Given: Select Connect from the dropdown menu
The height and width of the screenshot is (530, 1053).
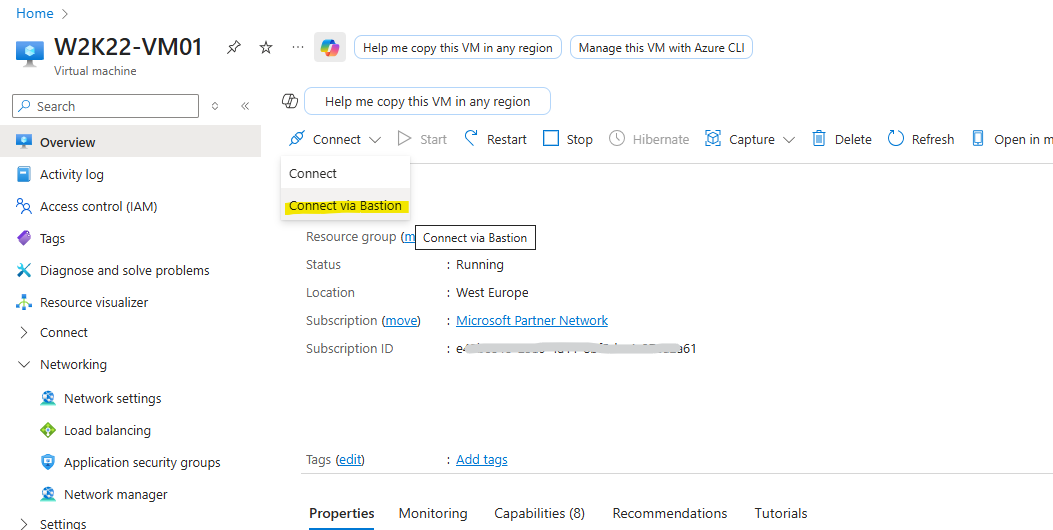Looking at the screenshot, I should pos(345,173).
